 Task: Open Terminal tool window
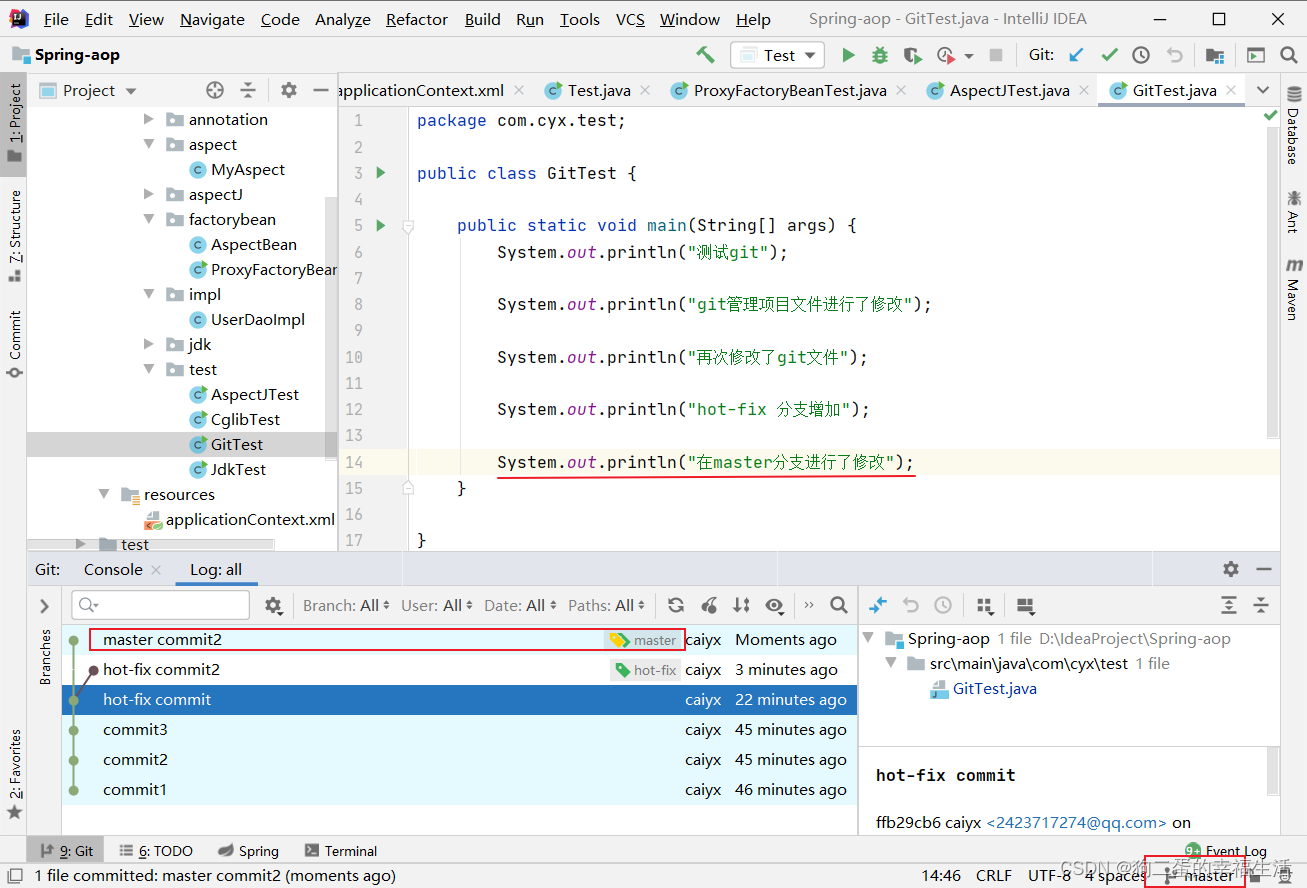[341, 851]
